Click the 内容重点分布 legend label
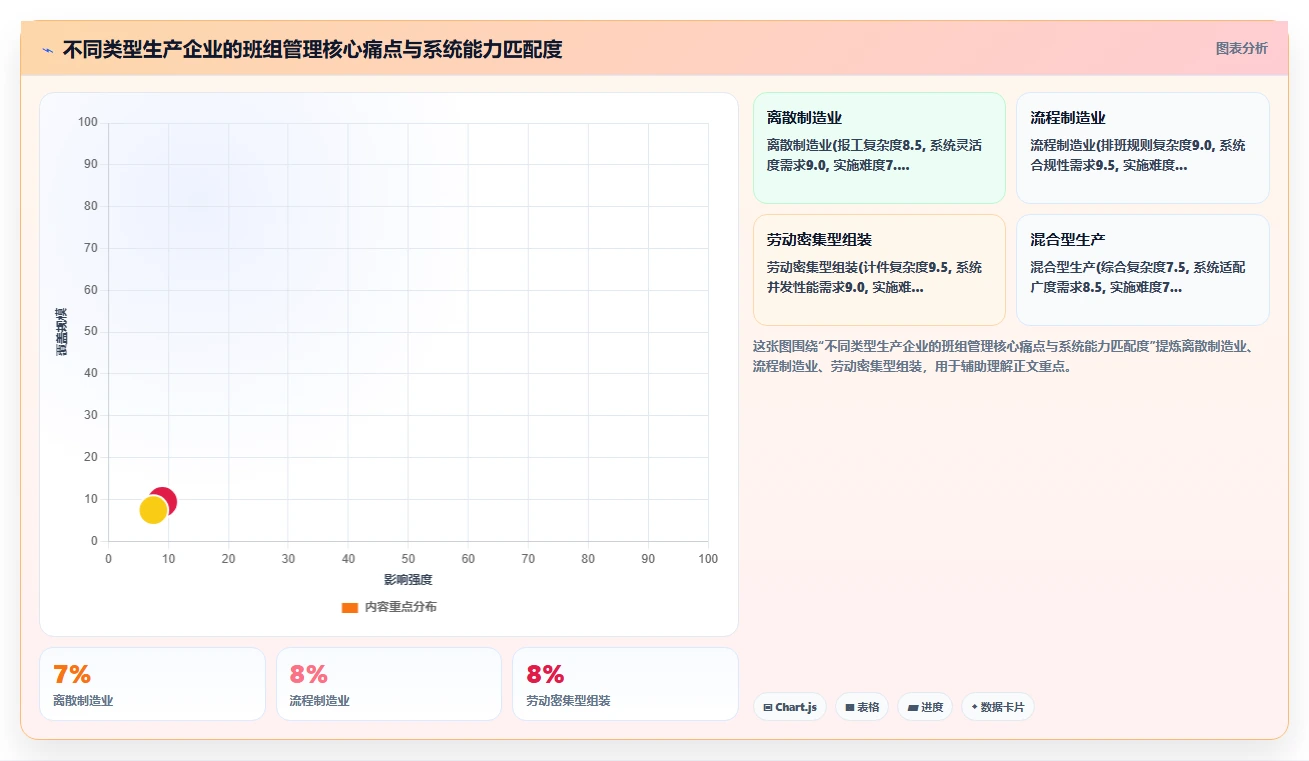 point(400,607)
